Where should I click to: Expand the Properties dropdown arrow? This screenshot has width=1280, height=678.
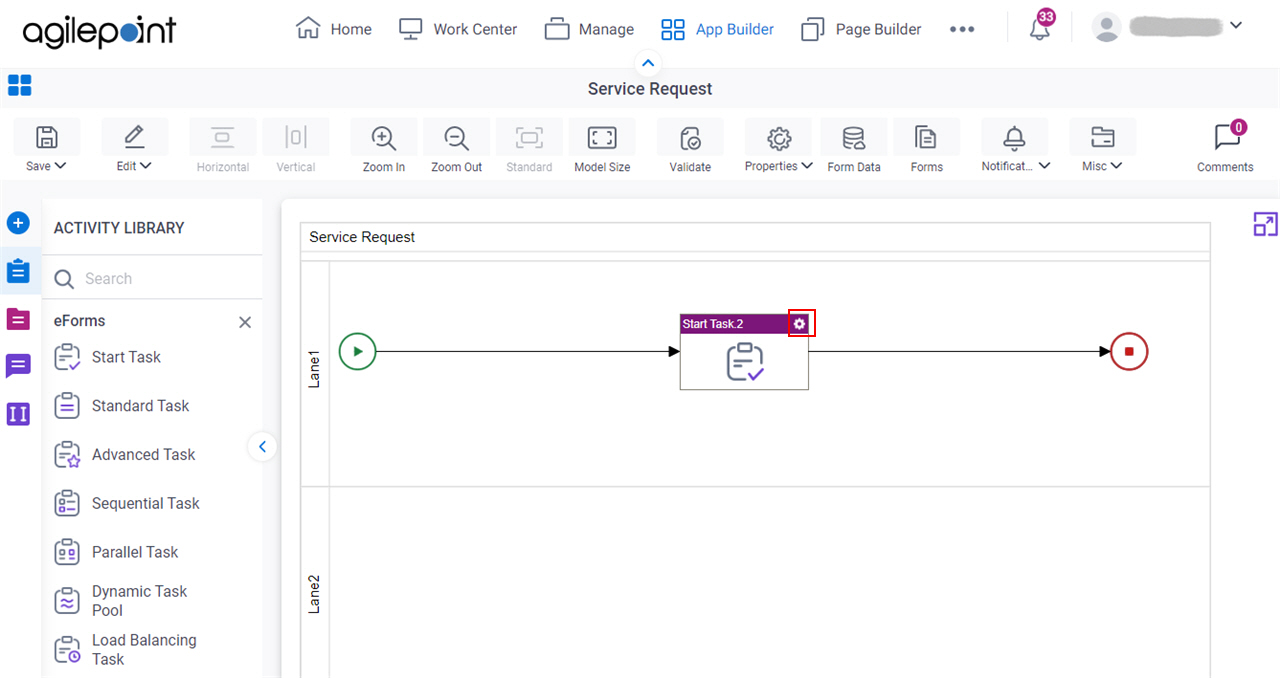click(807, 166)
